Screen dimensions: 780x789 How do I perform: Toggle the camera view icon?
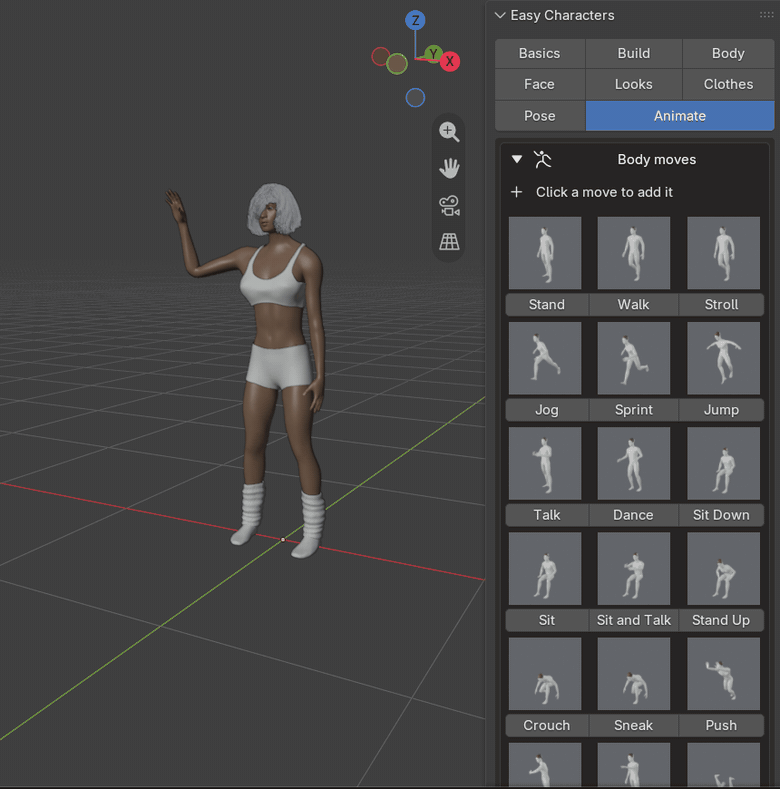(x=449, y=206)
